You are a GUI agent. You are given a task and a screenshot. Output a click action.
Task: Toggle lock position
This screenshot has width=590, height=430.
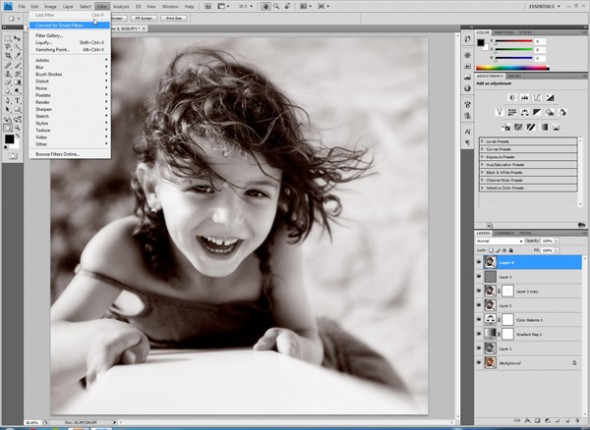point(504,250)
